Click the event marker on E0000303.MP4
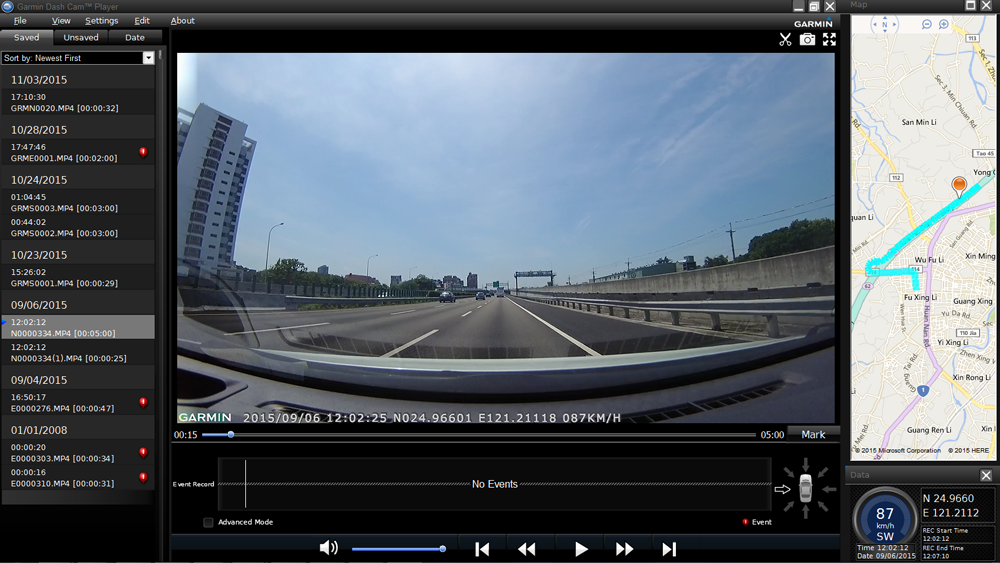1000x563 pixels. coord(143,453)
